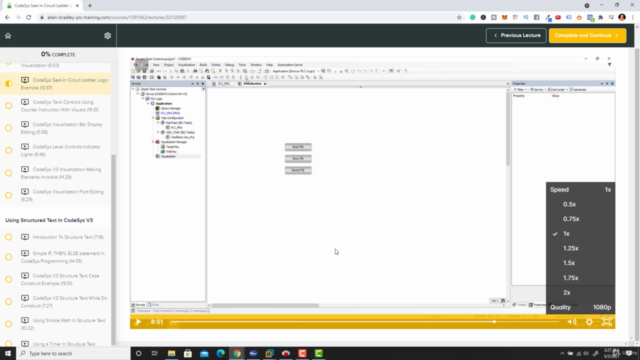Switch to the PLC_PRG editor tab
Screen dimensions: 640x360
click(x=223, y=84)
